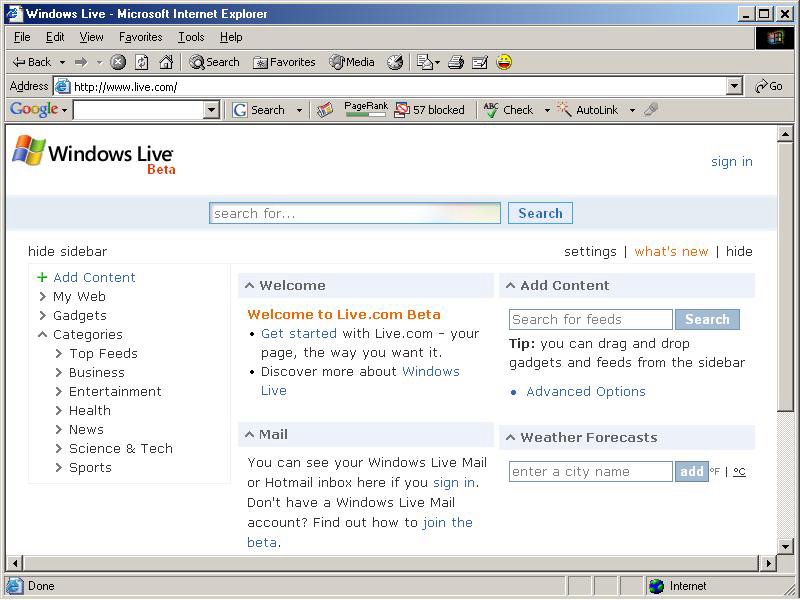Toggle the 57 blocked popup blocker

pyautogui.click(x=430, y=110)
